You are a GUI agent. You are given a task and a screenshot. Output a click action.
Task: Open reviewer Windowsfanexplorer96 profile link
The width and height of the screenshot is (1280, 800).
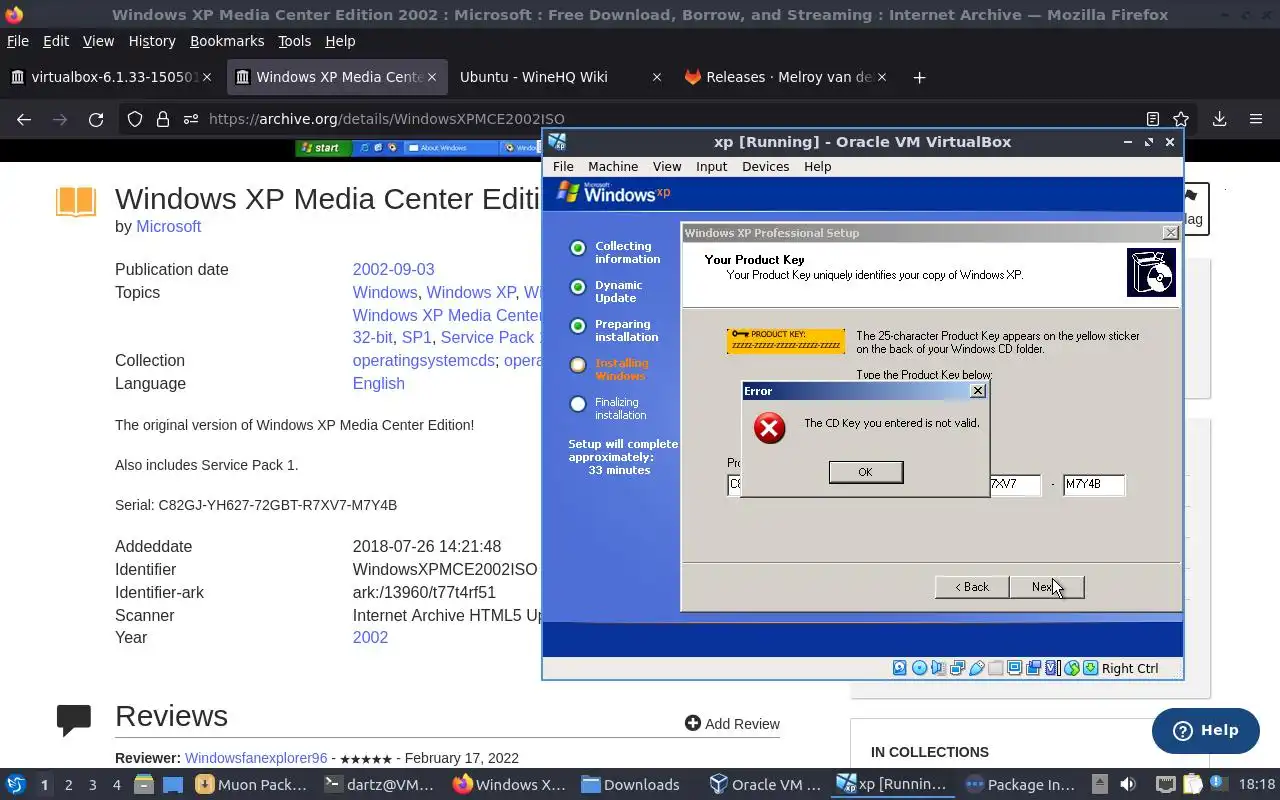point(256,759)
